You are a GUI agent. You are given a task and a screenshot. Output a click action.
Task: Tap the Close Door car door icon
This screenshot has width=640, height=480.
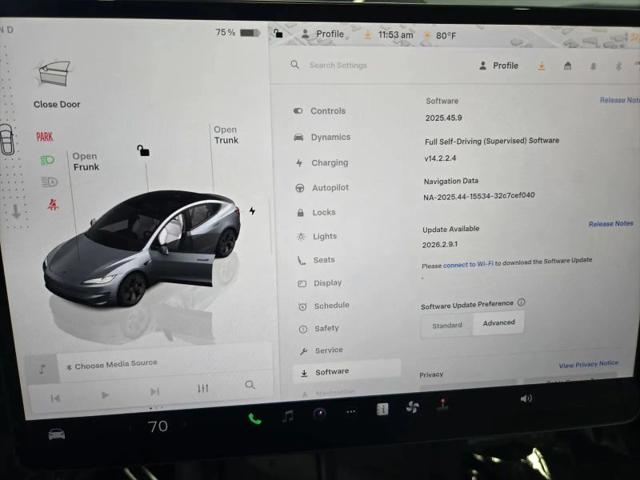click(x=54, y=73)
